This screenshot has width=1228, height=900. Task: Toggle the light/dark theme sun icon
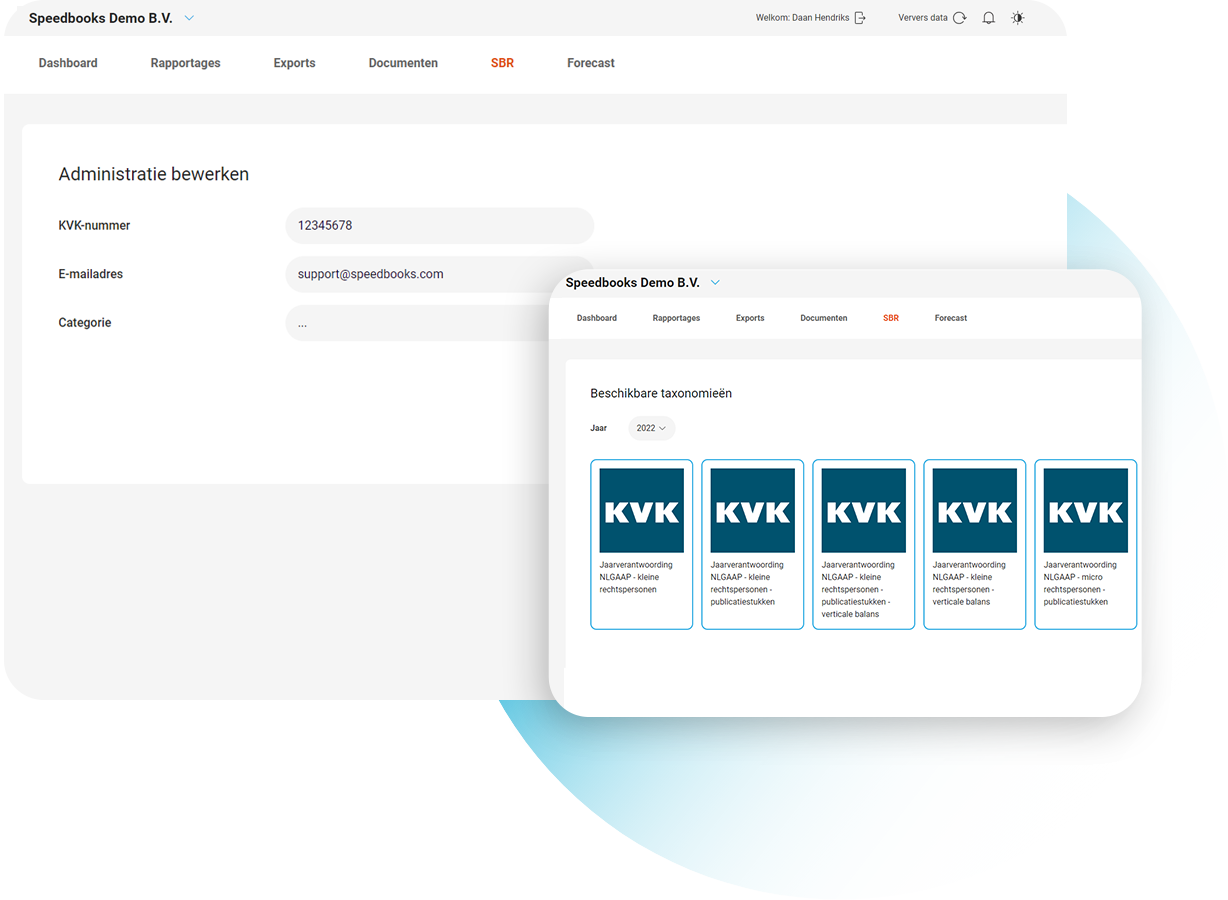1018,18
